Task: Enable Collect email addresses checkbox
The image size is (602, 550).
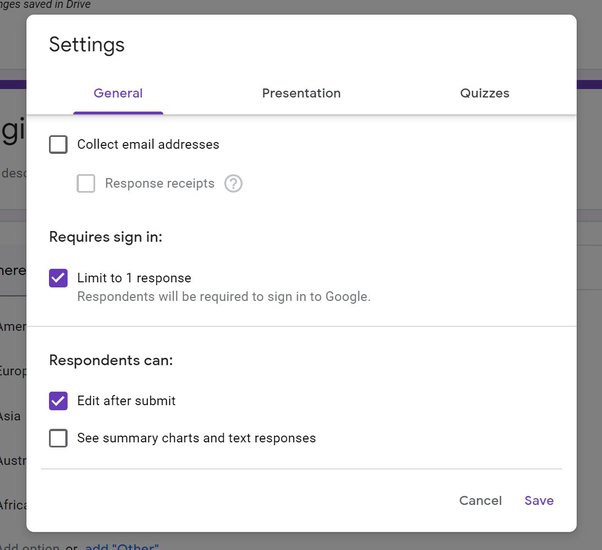Action: (x=59, y=145)
